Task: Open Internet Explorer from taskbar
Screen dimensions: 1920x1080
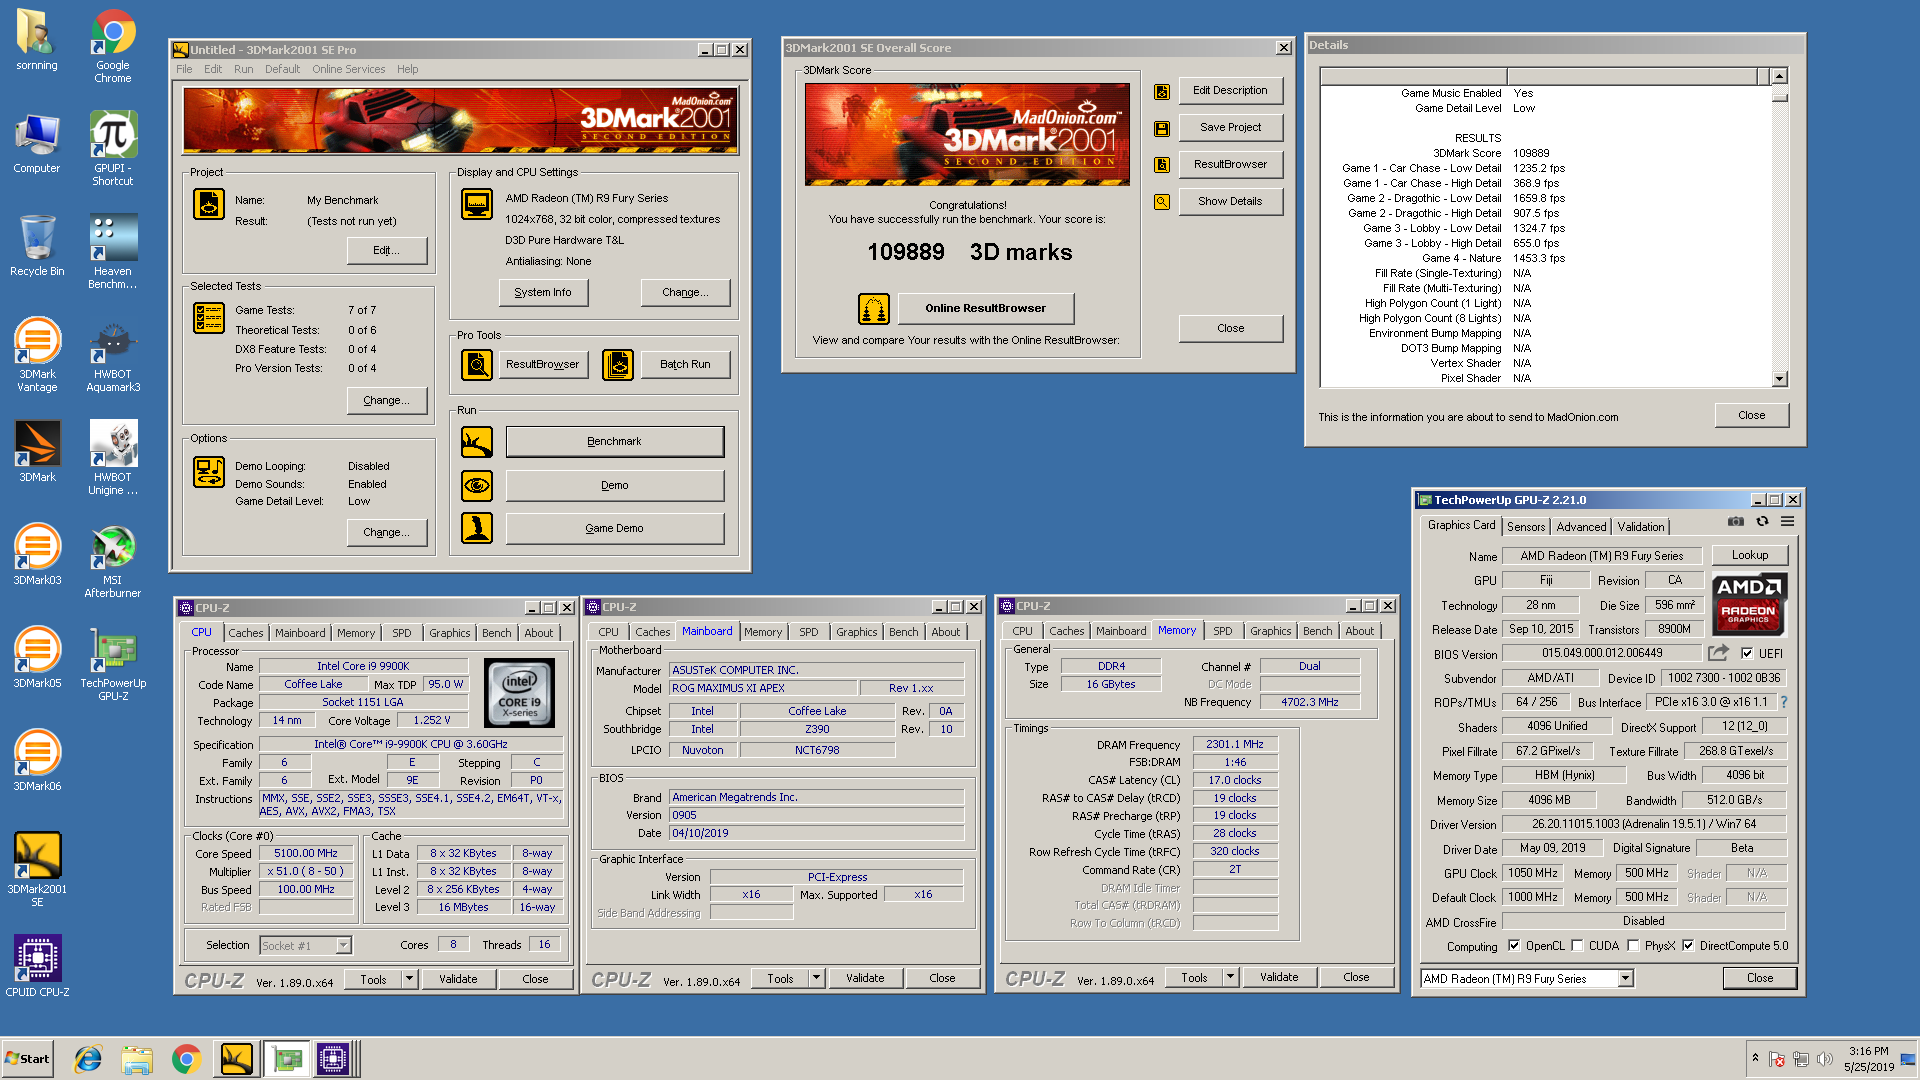Action: coord(88,1059)
